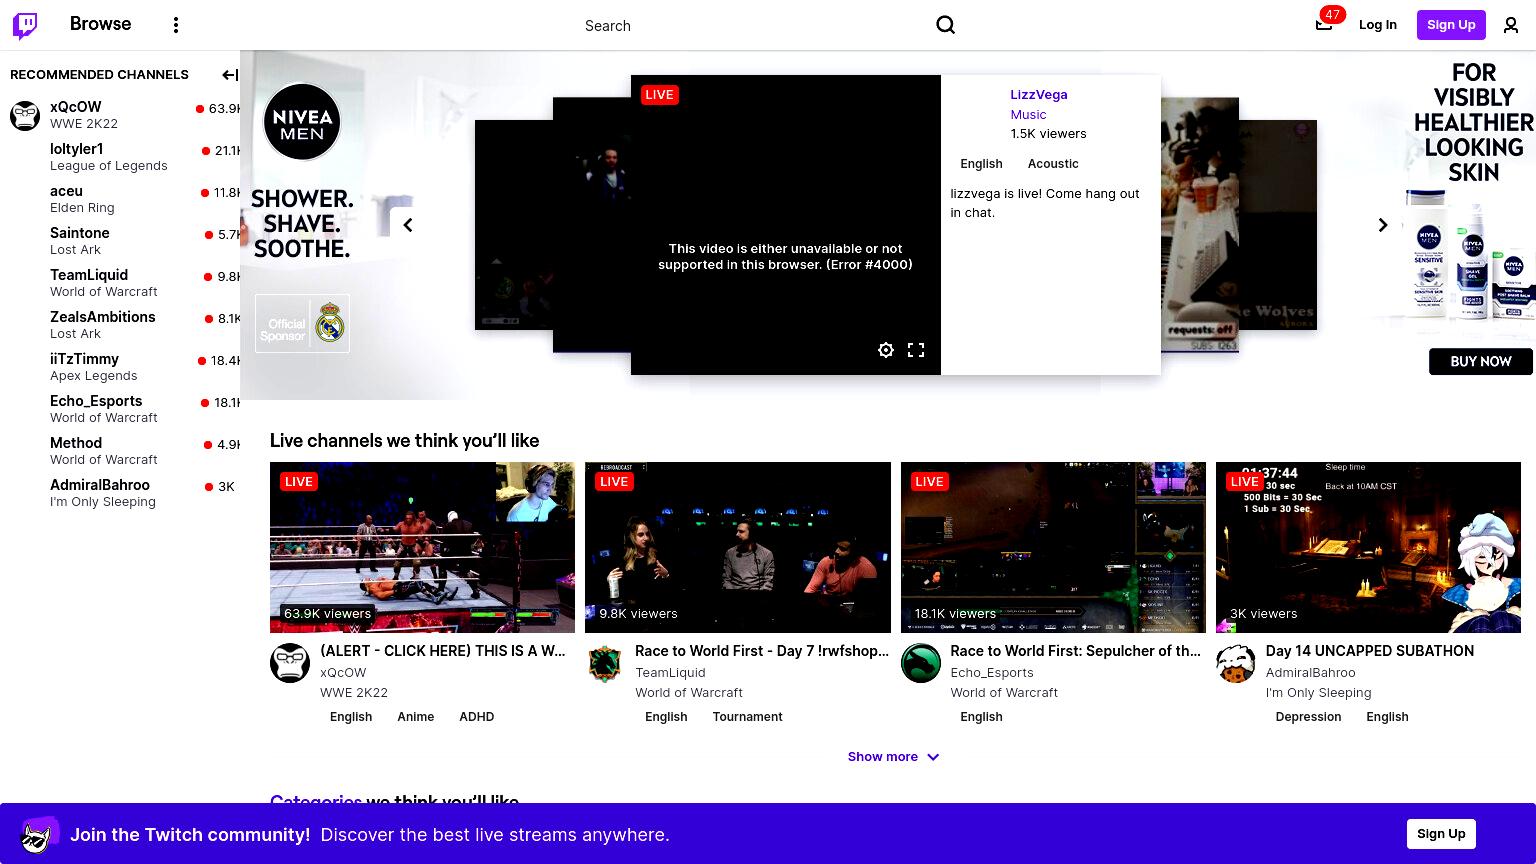
Task: Expand Show more live channels
Action: point(894,757)
